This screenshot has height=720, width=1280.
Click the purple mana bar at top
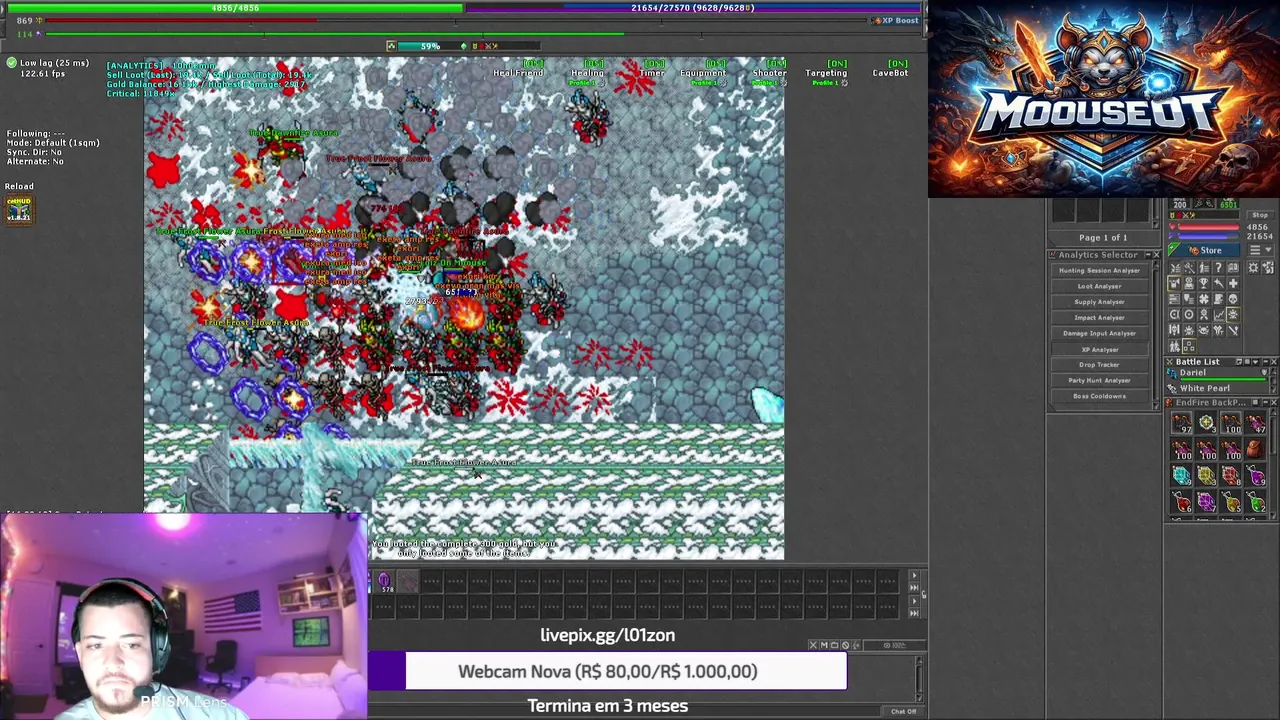[x=693, y=8]
